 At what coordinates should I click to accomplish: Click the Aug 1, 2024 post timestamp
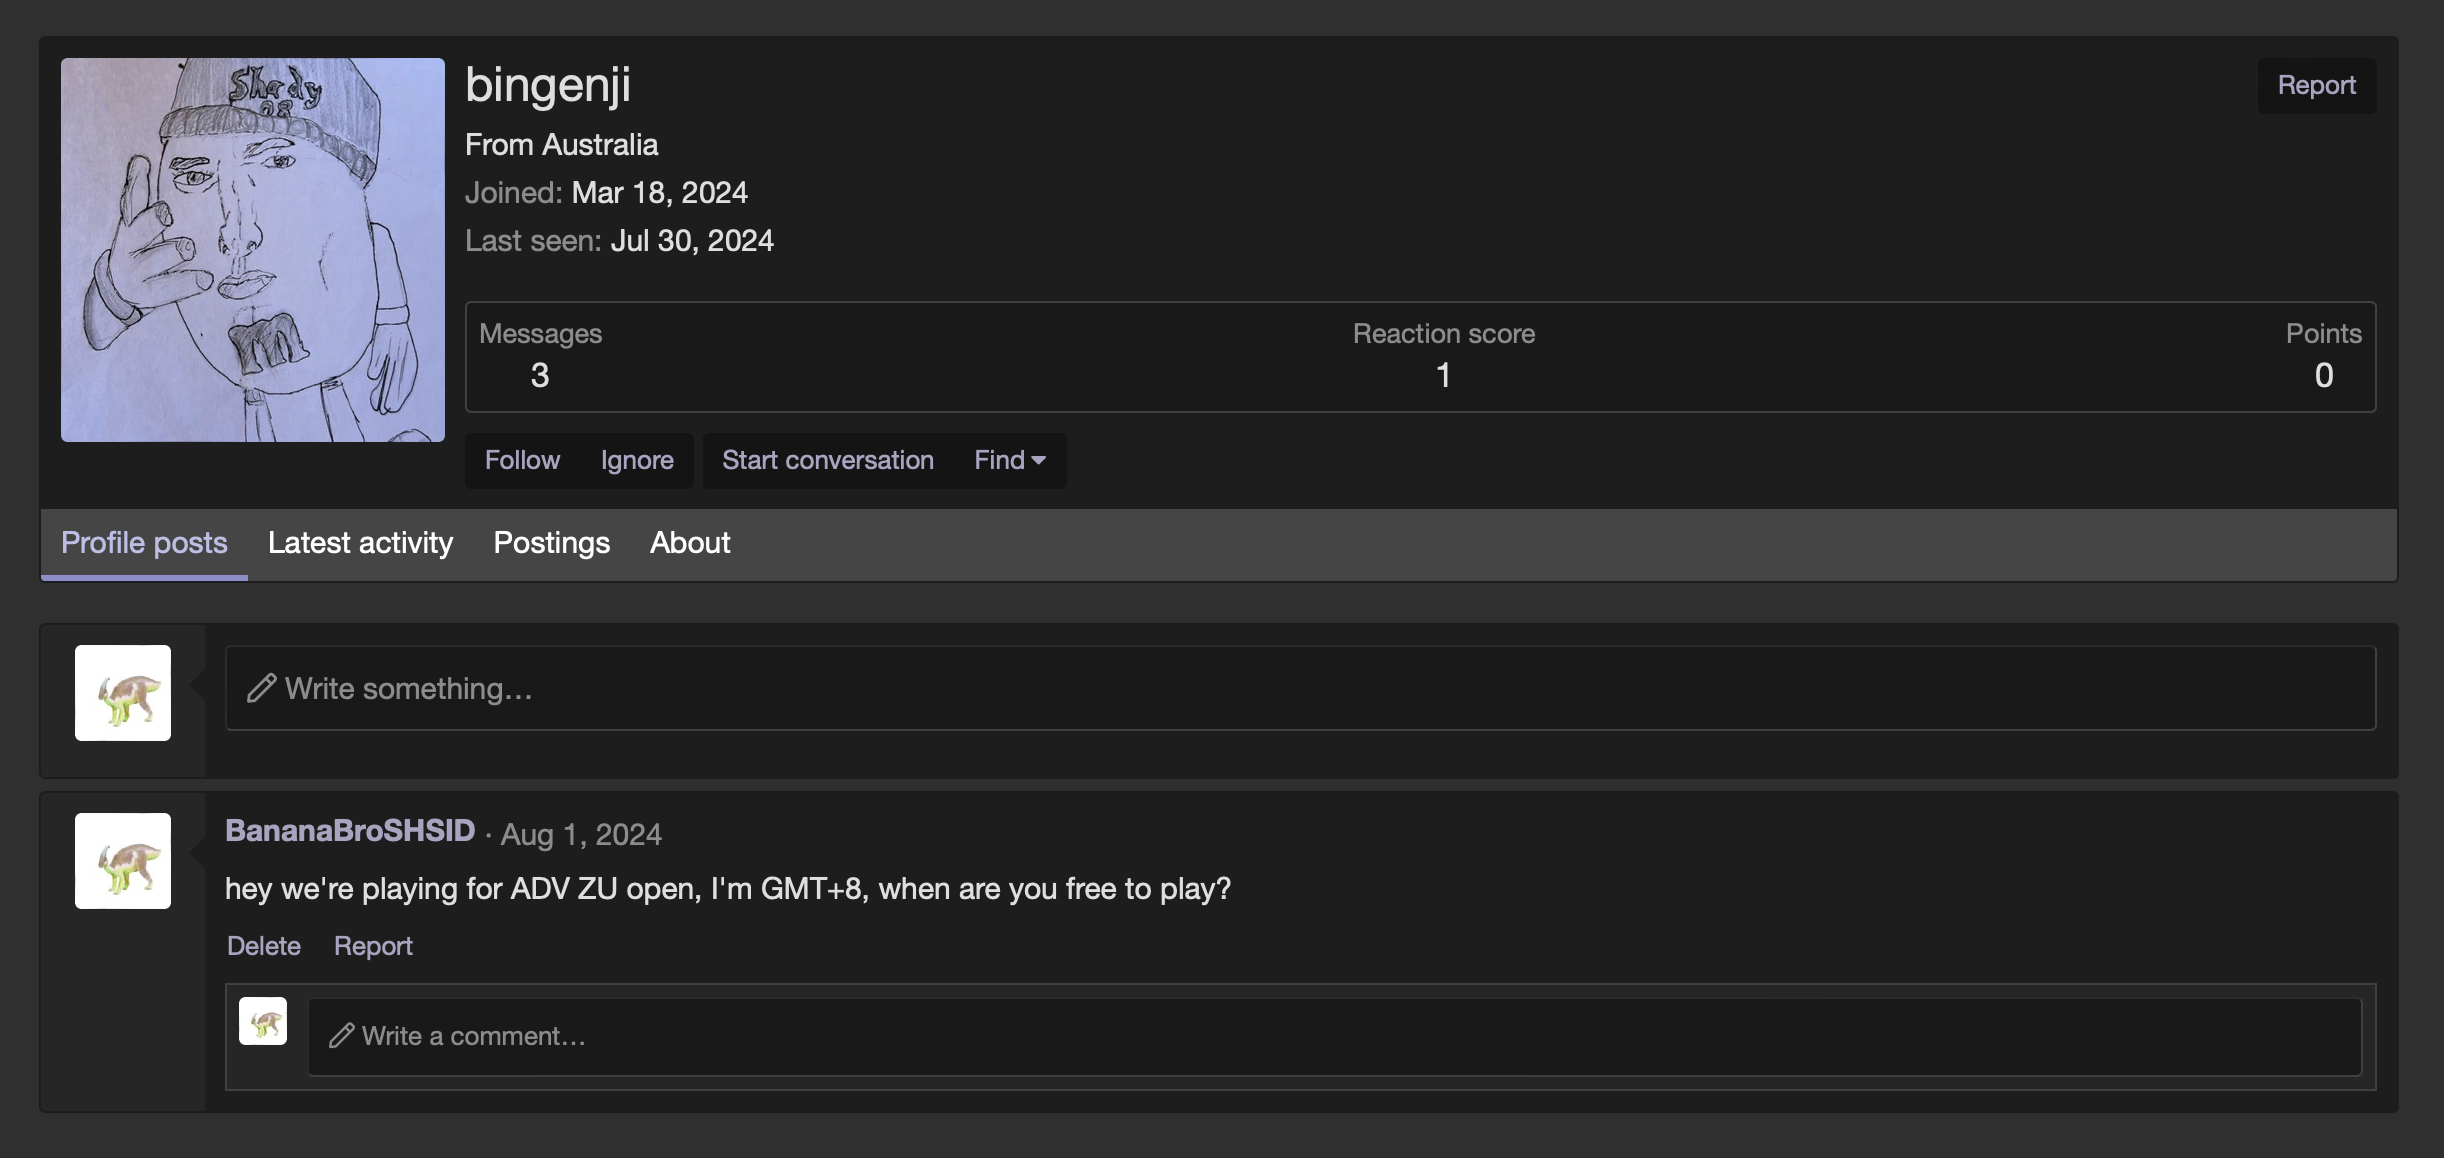[x=581, y=834]
